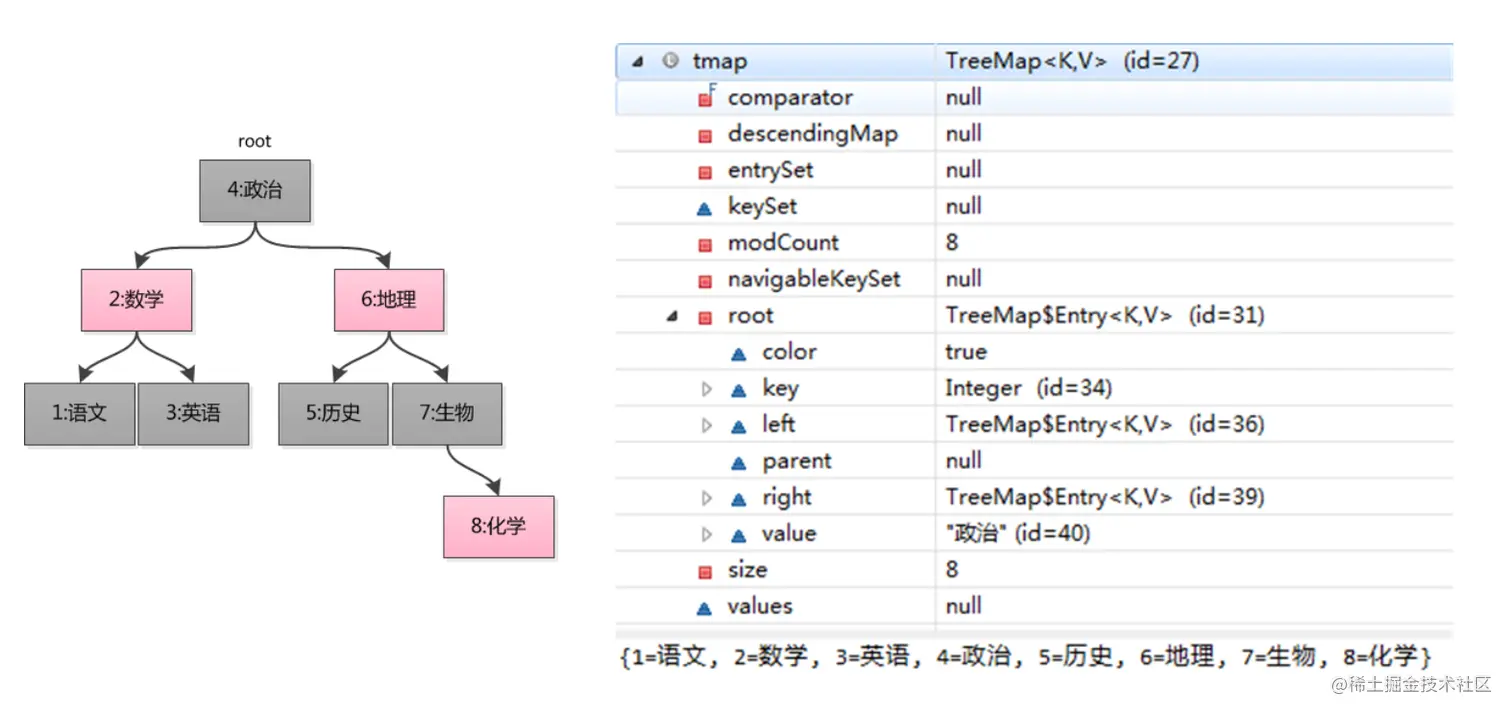The width and height of the screenshot is (1512, 715).
Task: Select the keySet field name
Action: pos(762,206)
